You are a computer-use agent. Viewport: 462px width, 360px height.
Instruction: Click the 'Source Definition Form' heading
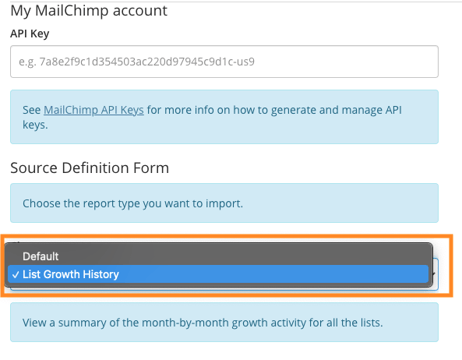coord(90,168)
